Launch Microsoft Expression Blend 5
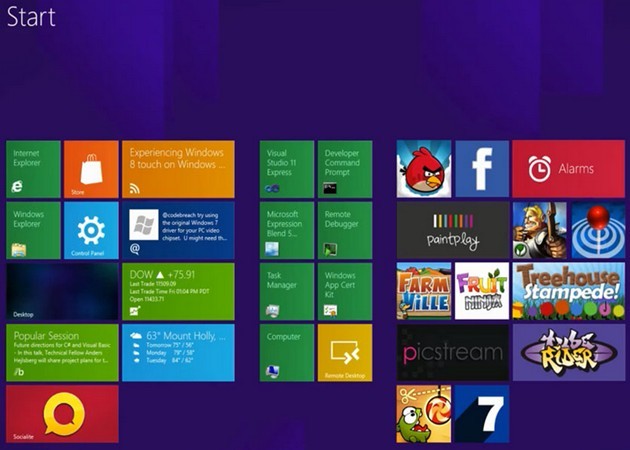 [x=287, y=230]
